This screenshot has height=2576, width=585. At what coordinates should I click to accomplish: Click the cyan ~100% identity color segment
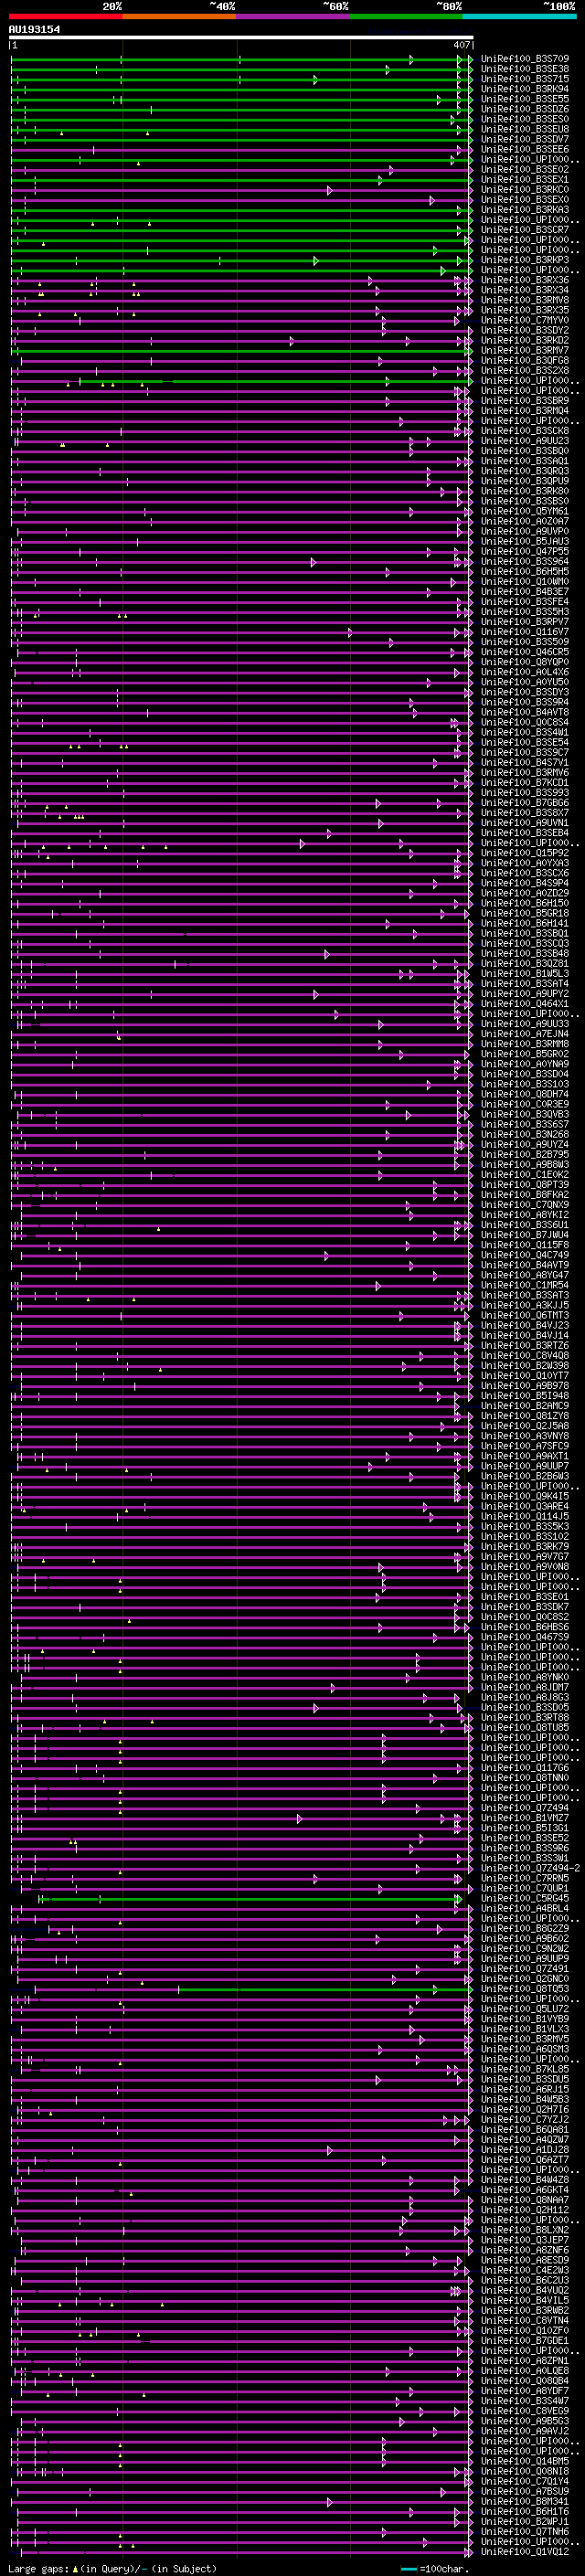coord(519,17)
